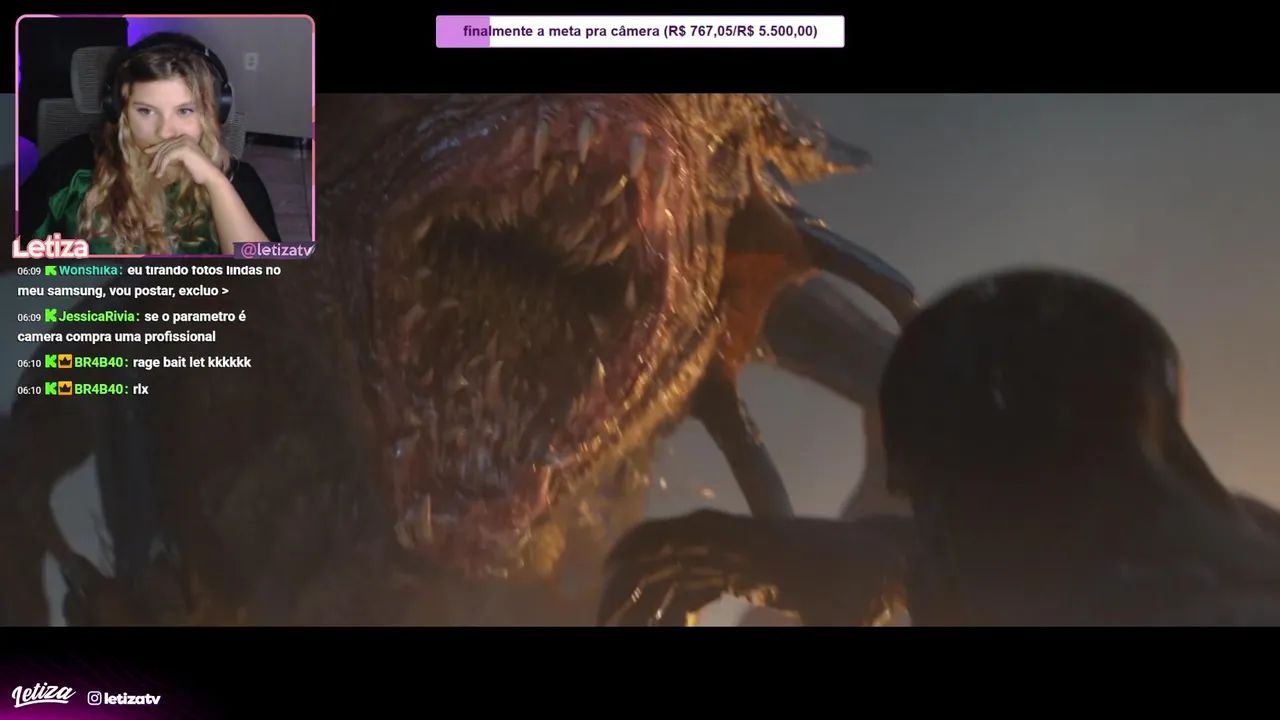1280x720 pixels.
Task: Click message 'eu tirando fotos lindas no meu samsung'
Action: pyautogui.click(x=149, y=280)
